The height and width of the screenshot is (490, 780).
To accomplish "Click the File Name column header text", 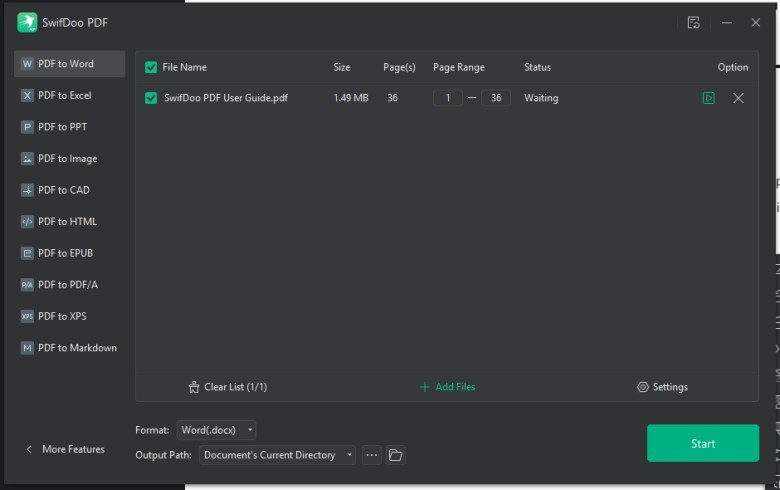I will (185, 67).
